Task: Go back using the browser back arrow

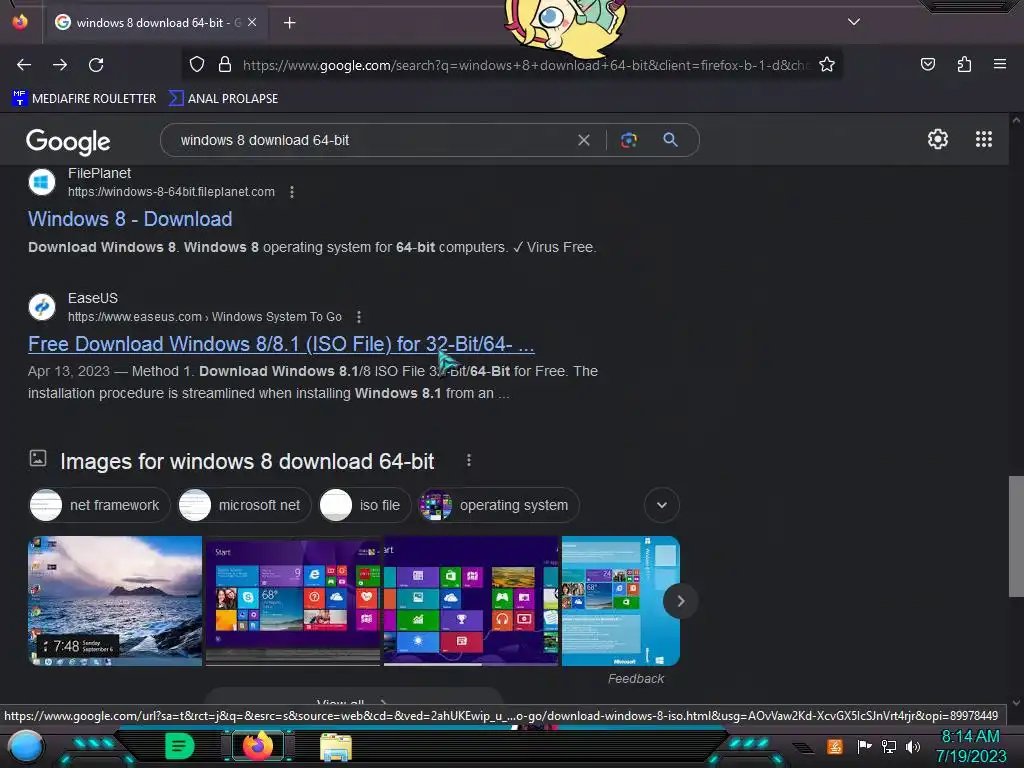Action: click(24, 65)
